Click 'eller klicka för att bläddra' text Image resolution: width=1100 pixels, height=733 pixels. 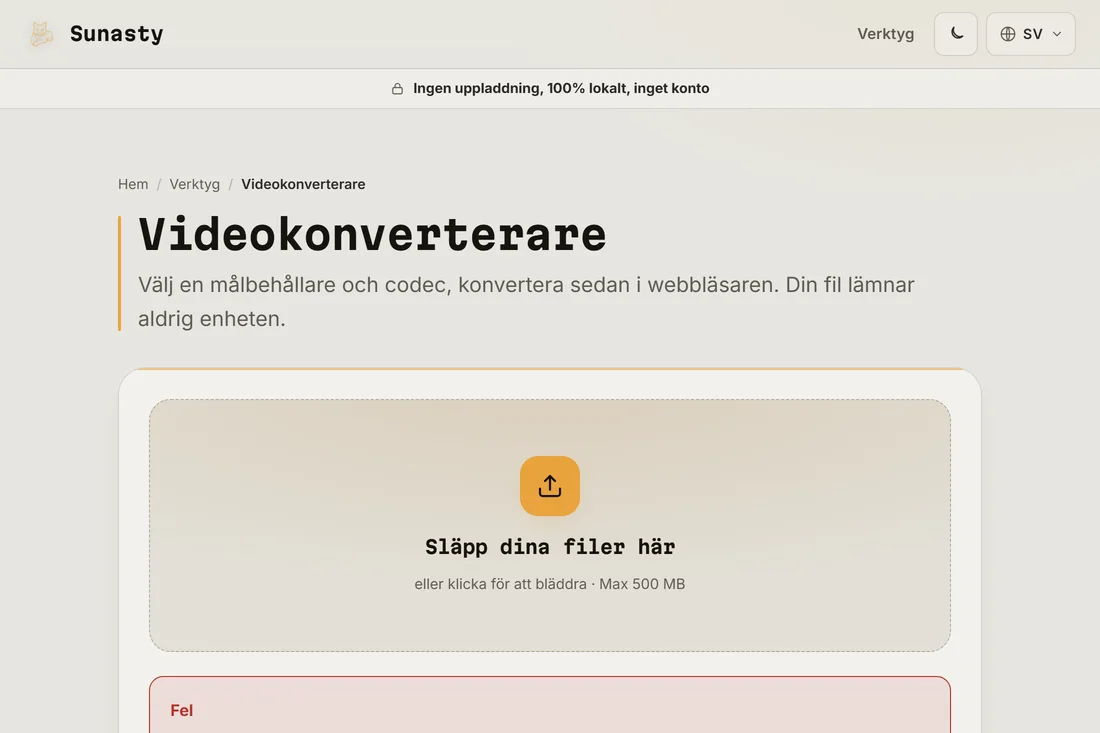point(500,584)
